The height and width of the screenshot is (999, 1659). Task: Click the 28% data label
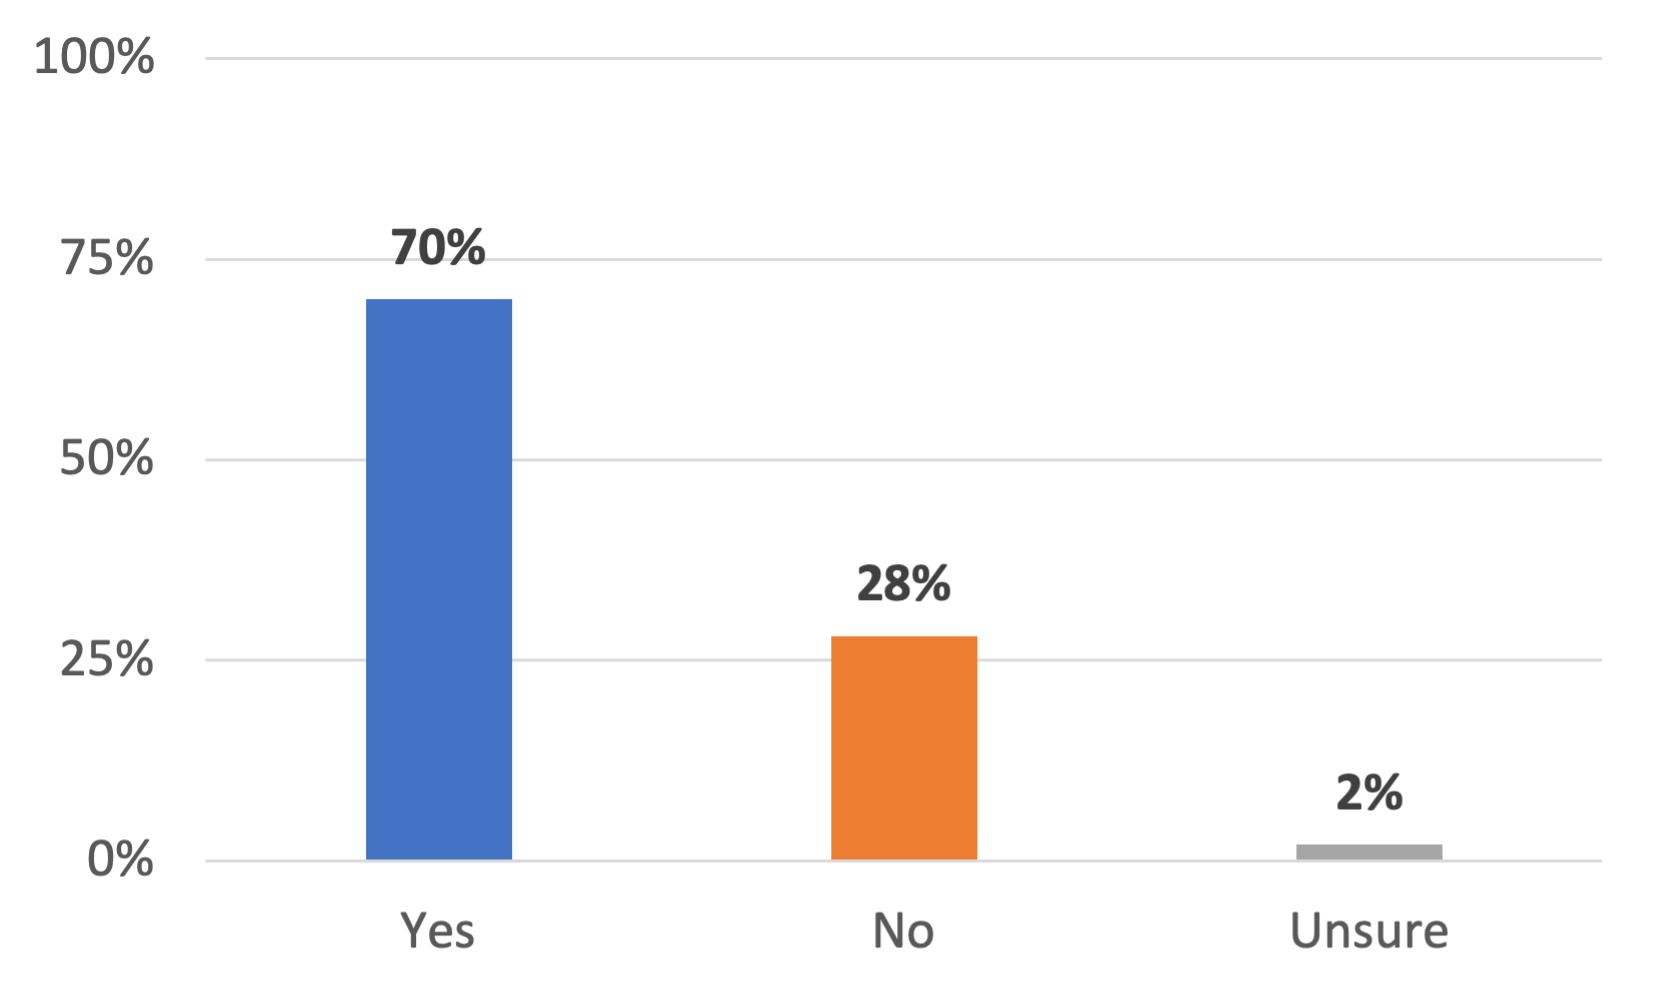tap(904, 584)
